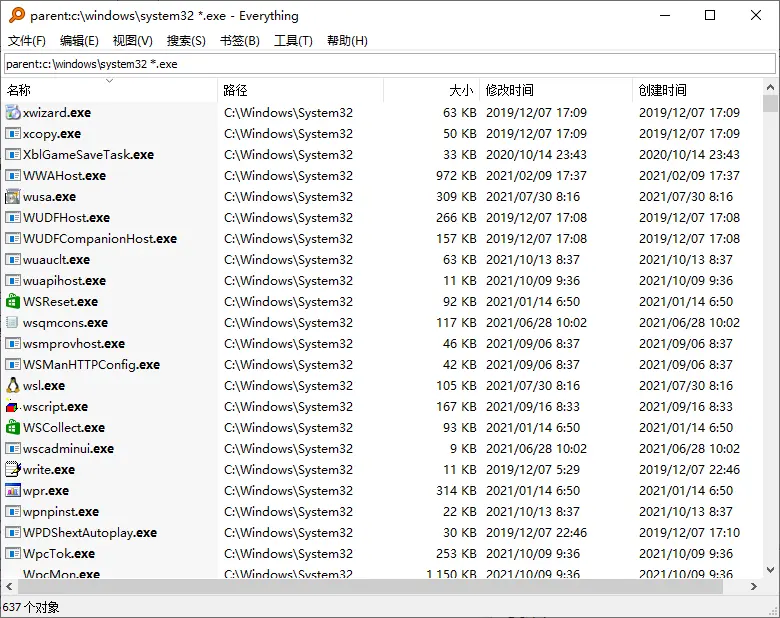Select the WSManHTTPConfig.exe file name
This screenshot has width=780, height=618.
(x=92, y=365)
